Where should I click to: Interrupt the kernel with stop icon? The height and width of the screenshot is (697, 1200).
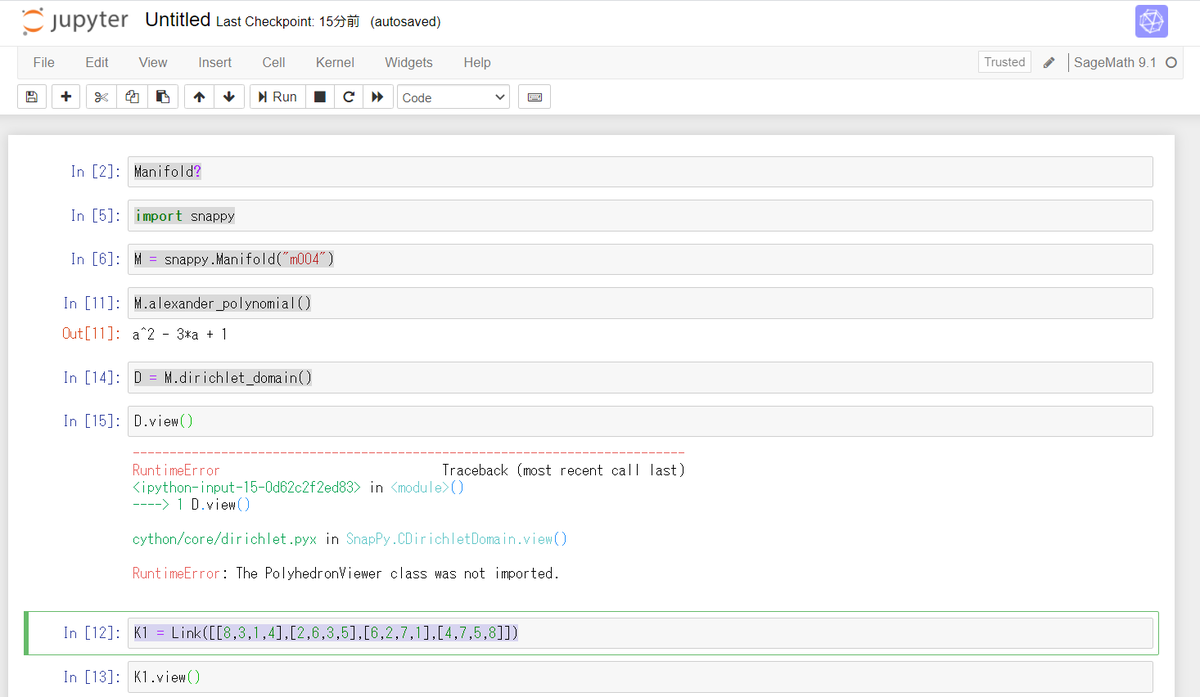coord(319,97)
